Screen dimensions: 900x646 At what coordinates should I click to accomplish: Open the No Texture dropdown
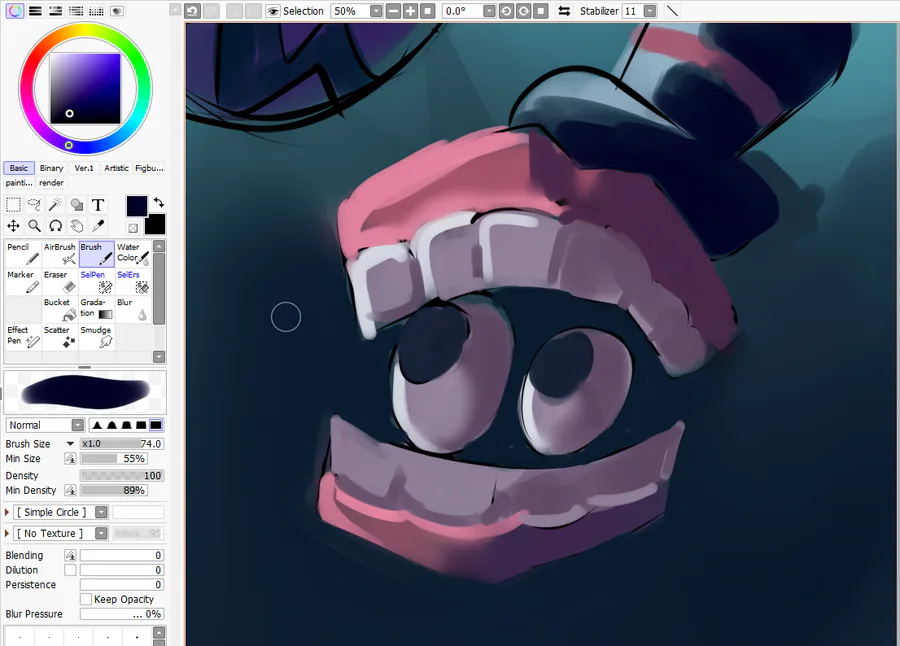[101, 533]
